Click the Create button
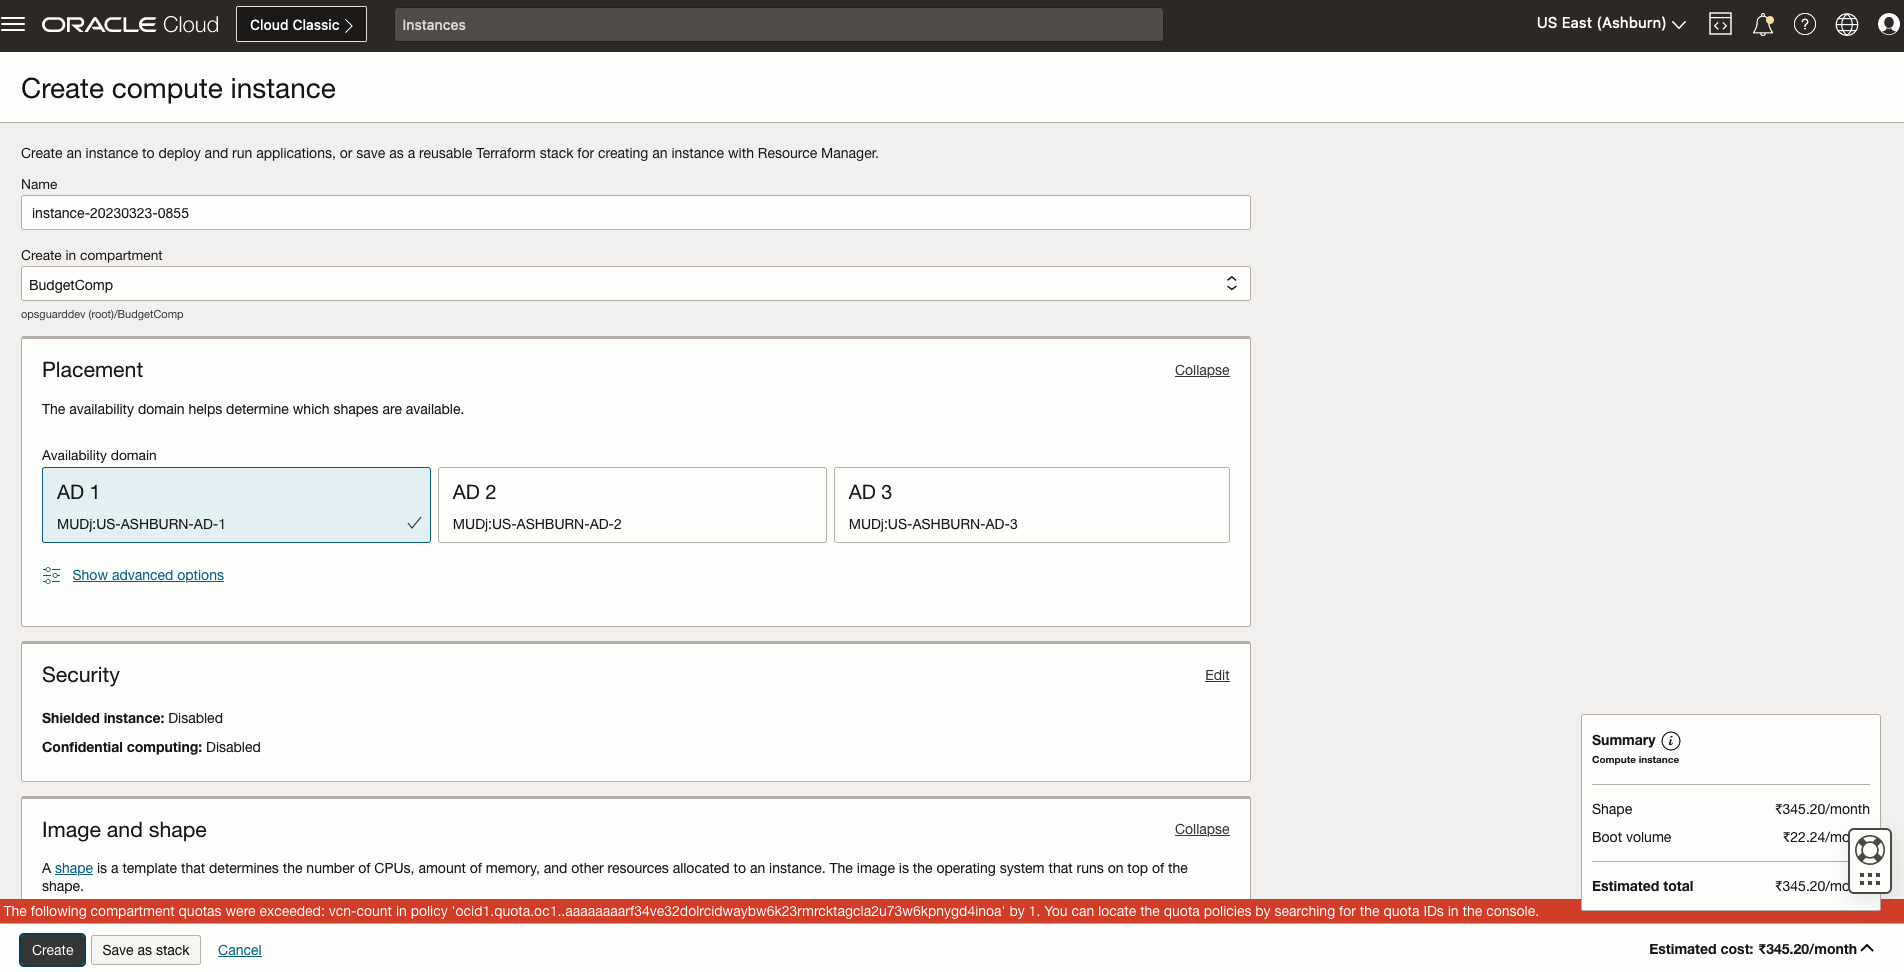The width and height of the screenshot is (1904, 972). (x=52, y=950)
